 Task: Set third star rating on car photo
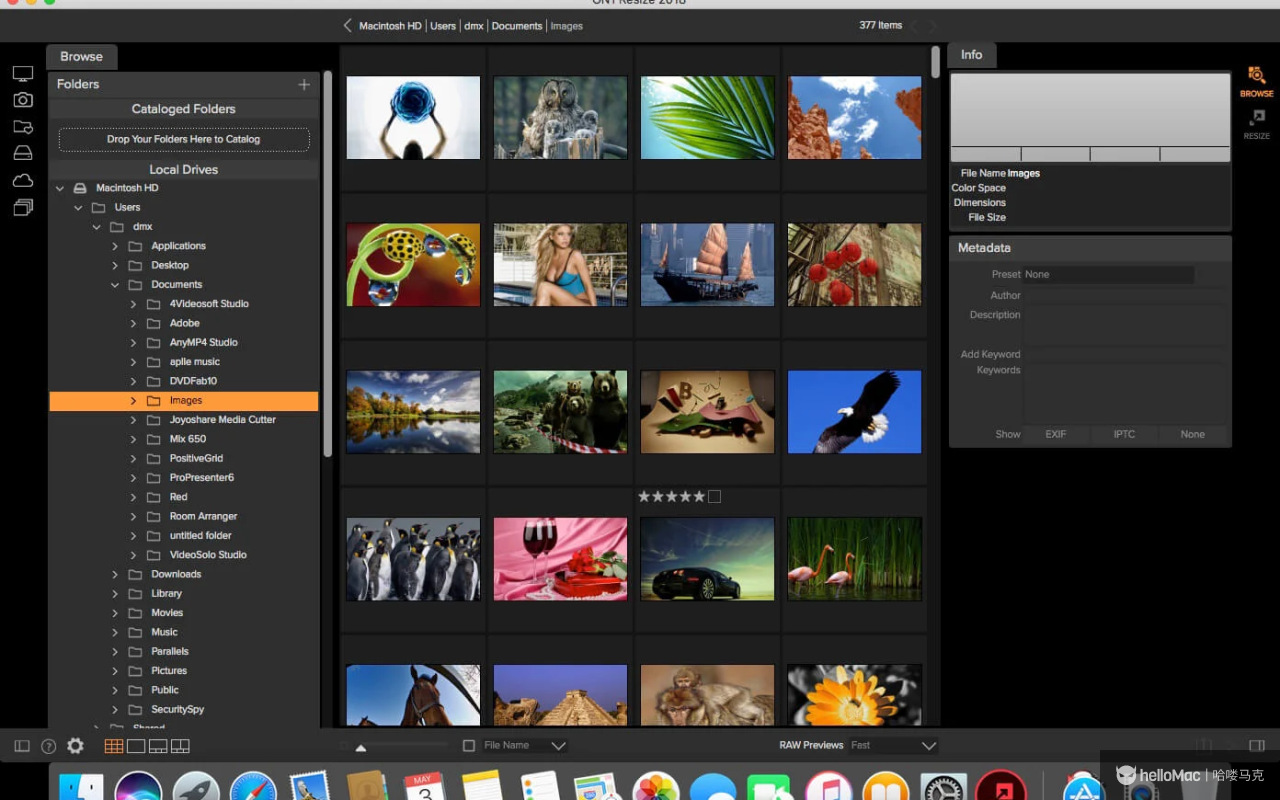pyautogui.click(x=672, y=496)
